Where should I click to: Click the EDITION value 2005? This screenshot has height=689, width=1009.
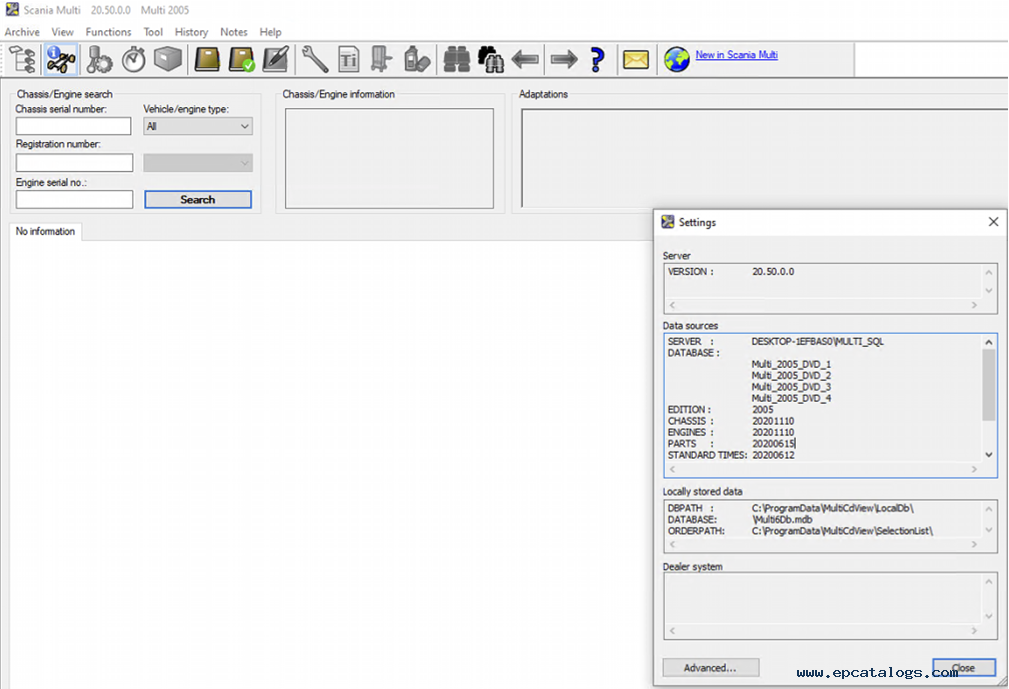click(763, 409)
